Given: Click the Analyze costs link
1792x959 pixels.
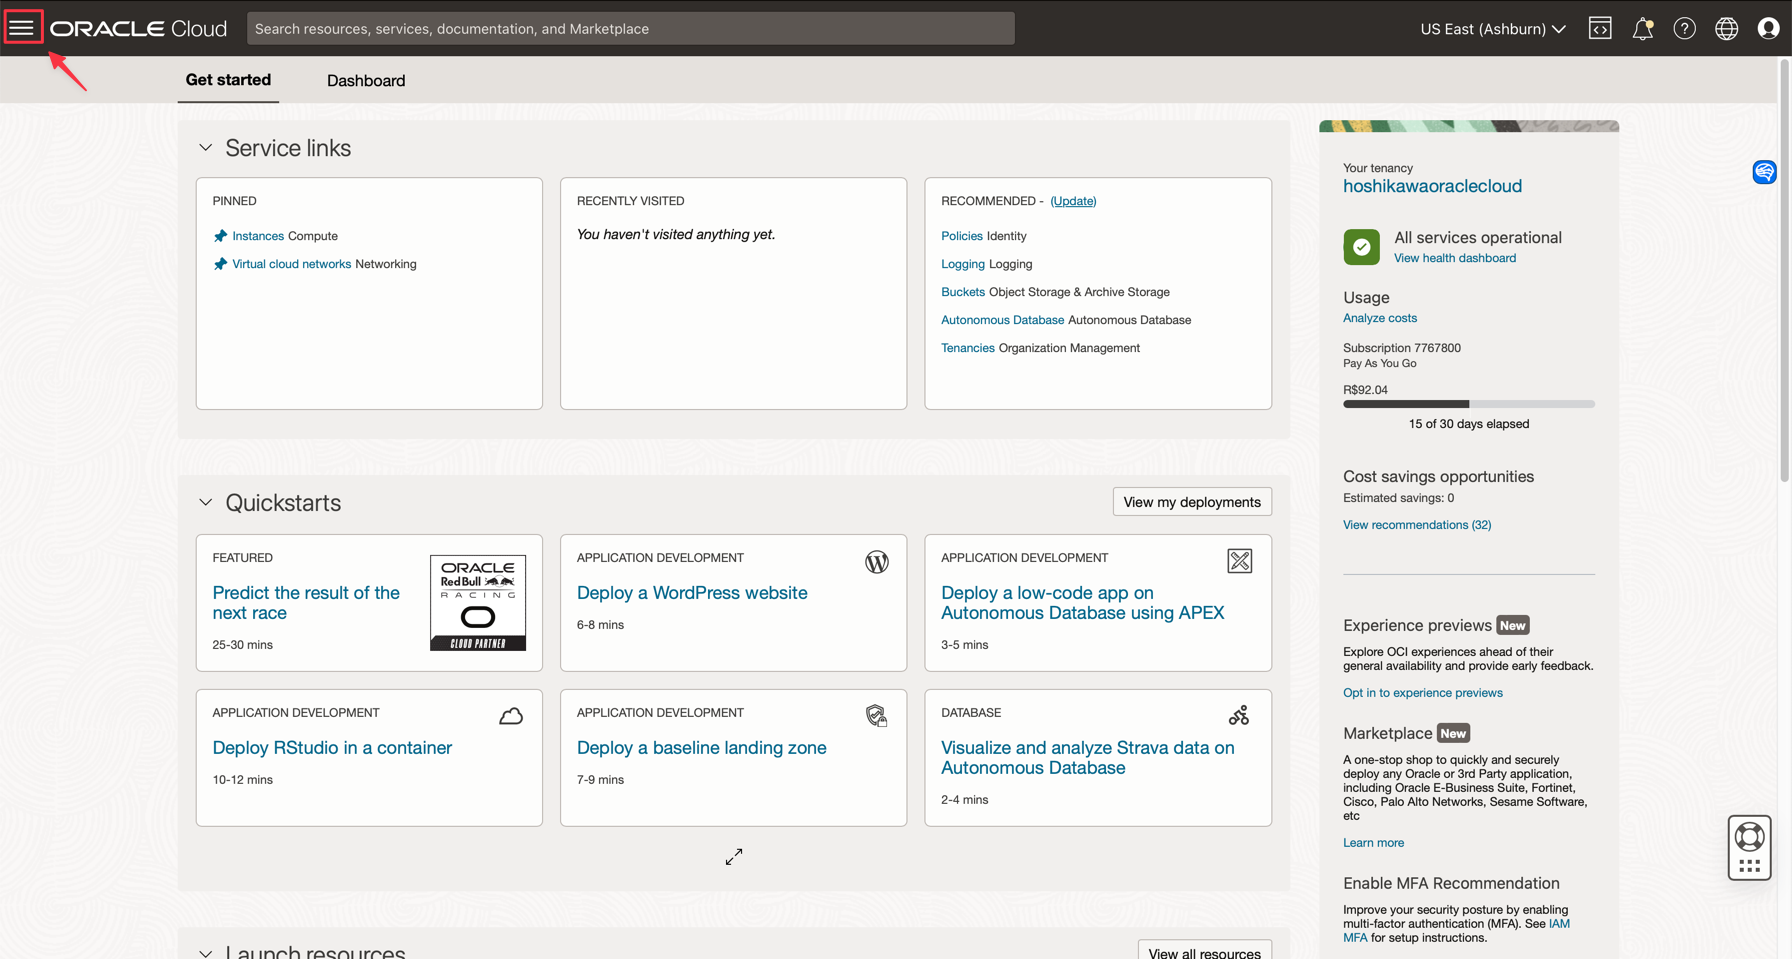Looking at the screenshot, I should (1380, 318).
